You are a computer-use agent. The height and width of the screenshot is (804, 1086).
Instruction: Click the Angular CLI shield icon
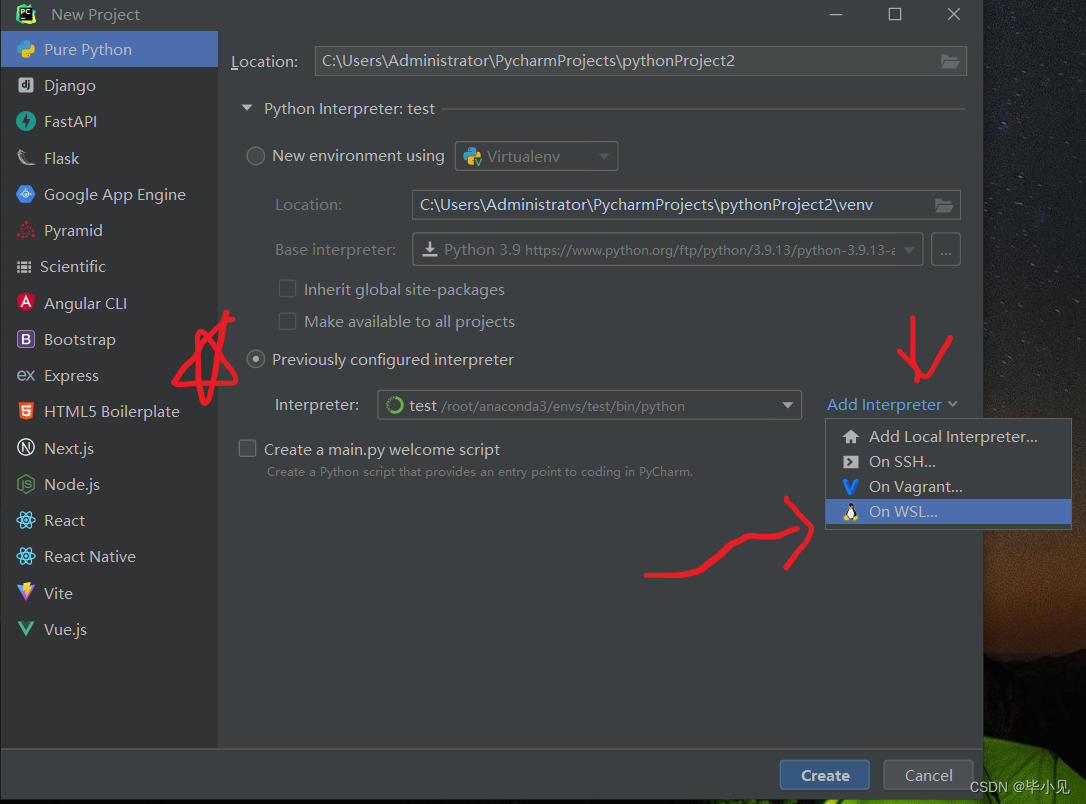click(x=26, y=303)
